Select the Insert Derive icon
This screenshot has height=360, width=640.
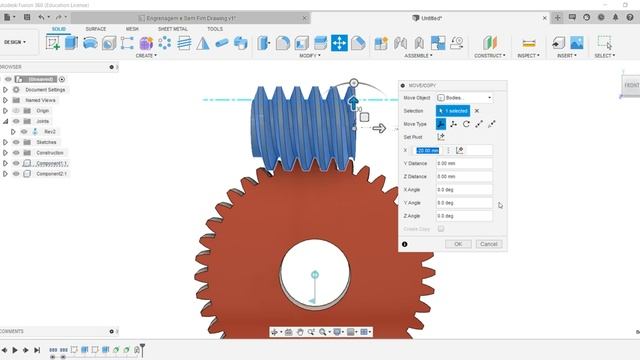coord(558,43)
